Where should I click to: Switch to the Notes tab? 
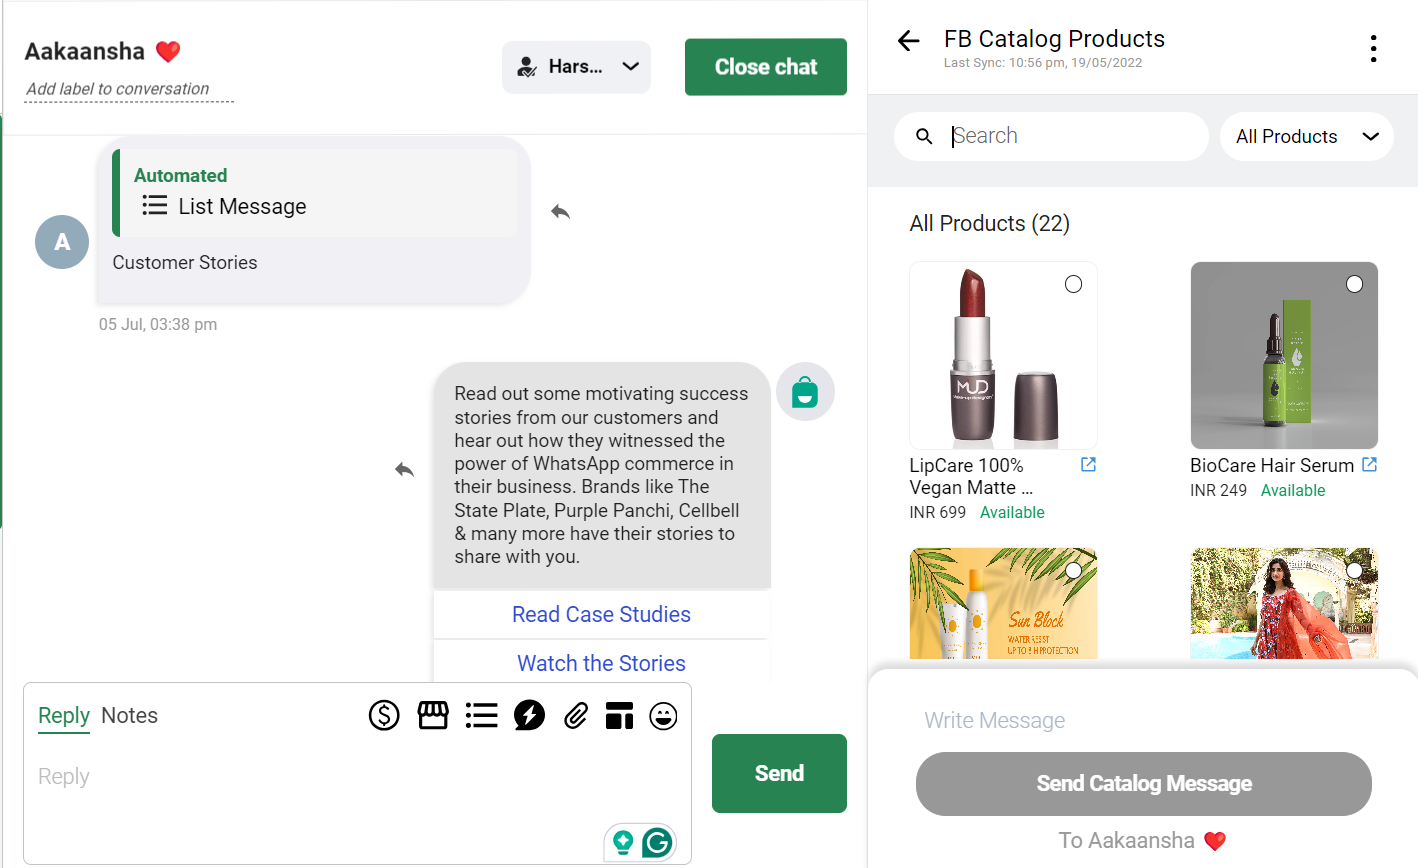(x=129, y=715)
